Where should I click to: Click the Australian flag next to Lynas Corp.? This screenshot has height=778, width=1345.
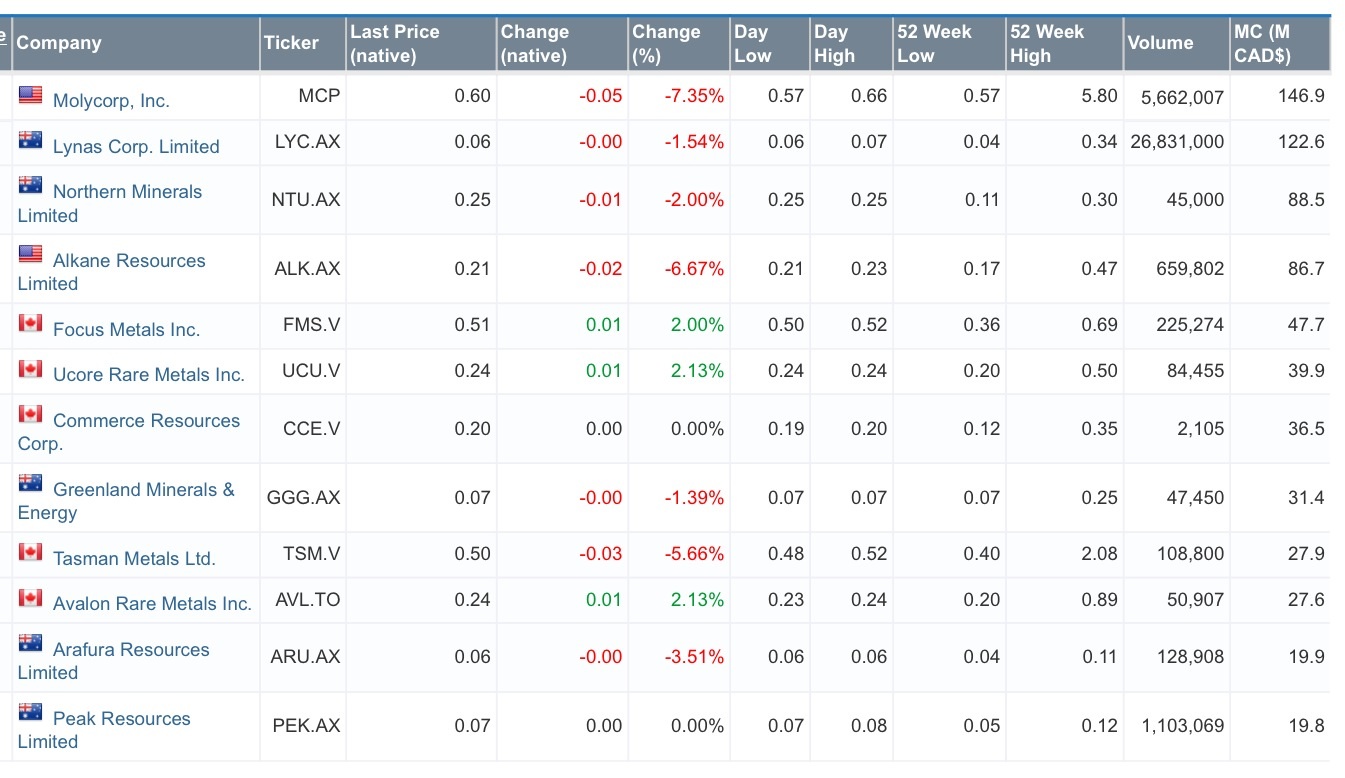[x=30, y=141]
